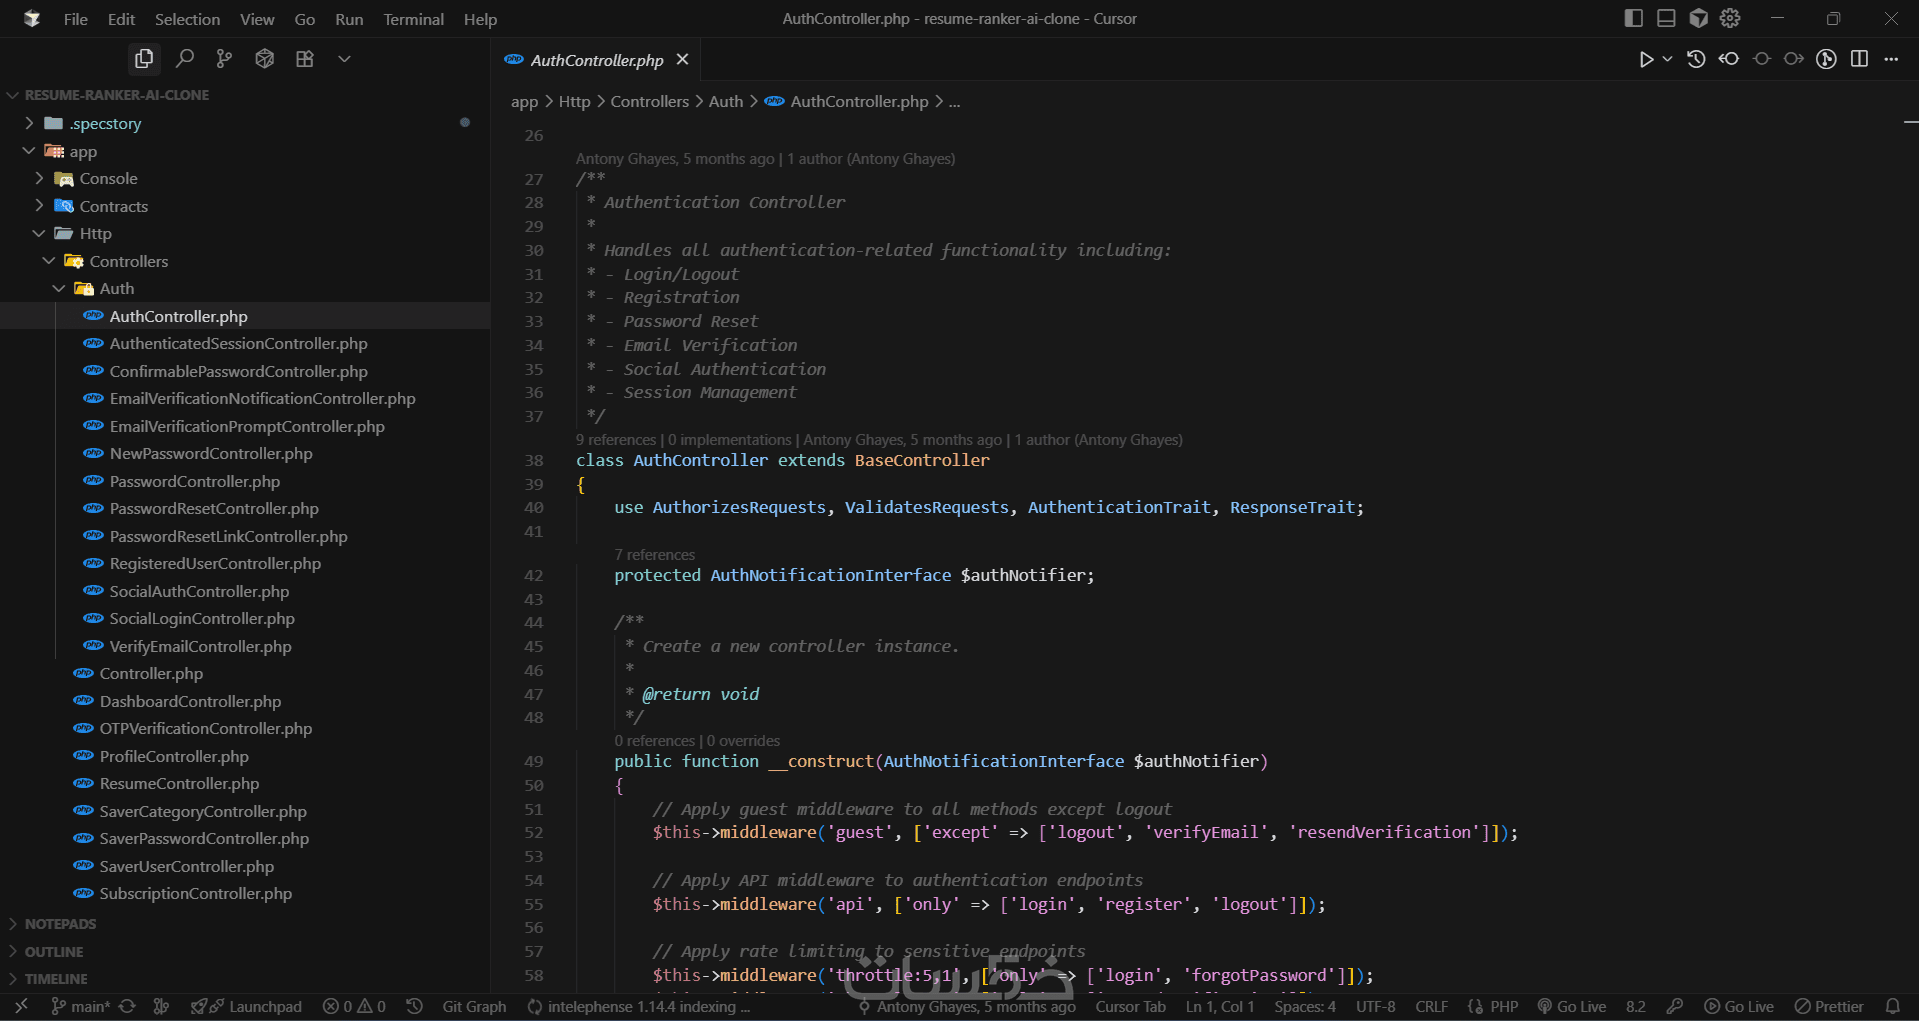Change indentation via Spaces: 4

click(1305, 1006)
